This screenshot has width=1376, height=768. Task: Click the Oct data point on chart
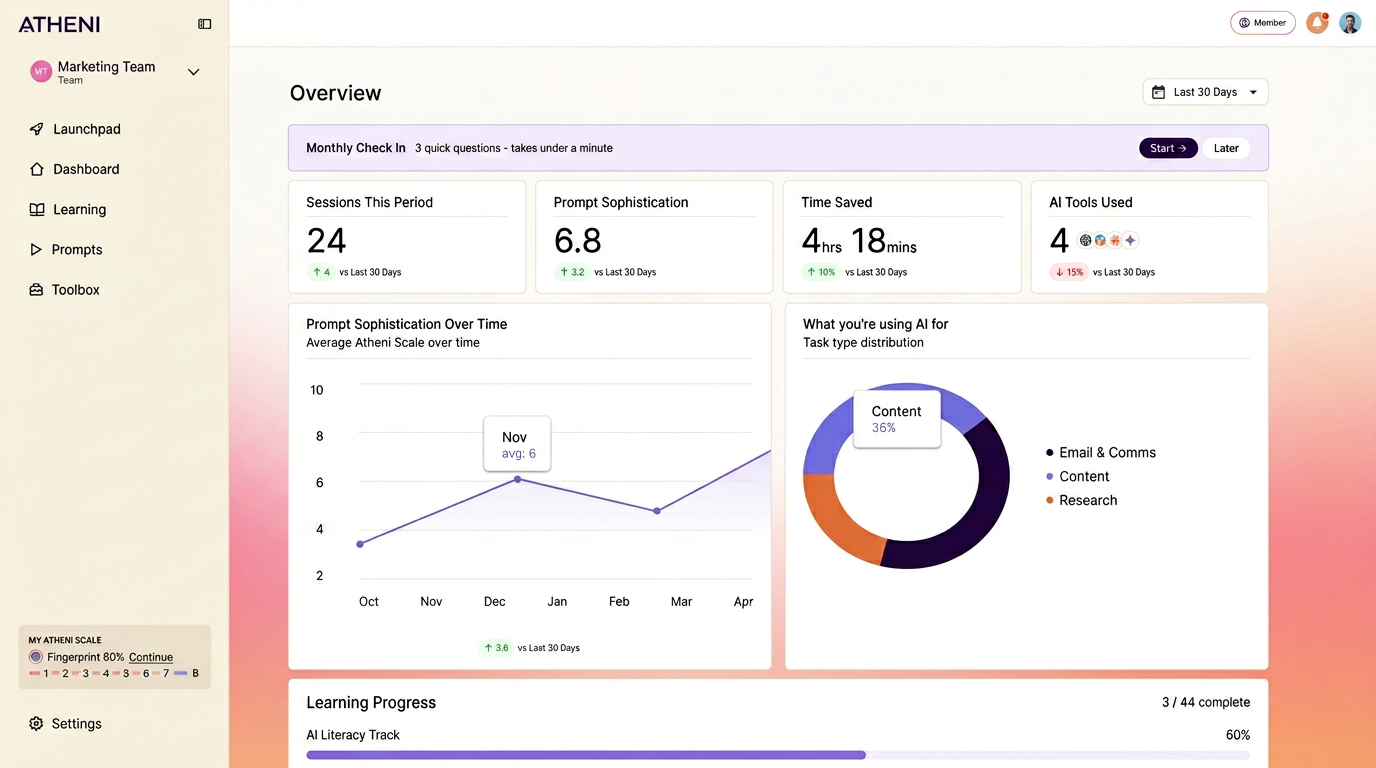coord(360,544)
